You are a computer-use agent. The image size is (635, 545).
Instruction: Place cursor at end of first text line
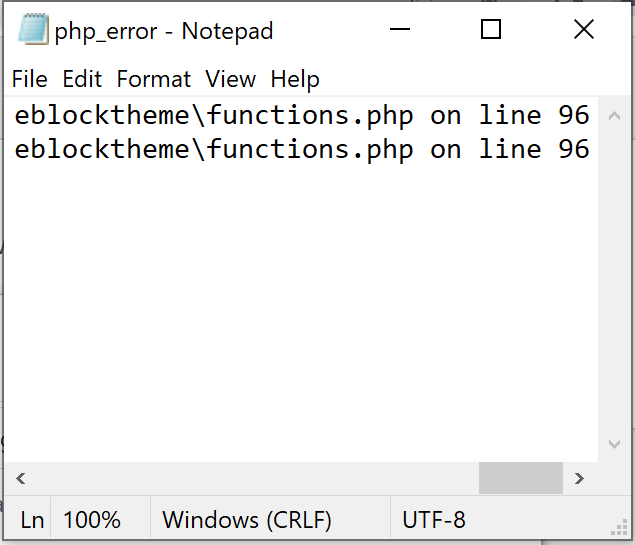pos(590,115)
